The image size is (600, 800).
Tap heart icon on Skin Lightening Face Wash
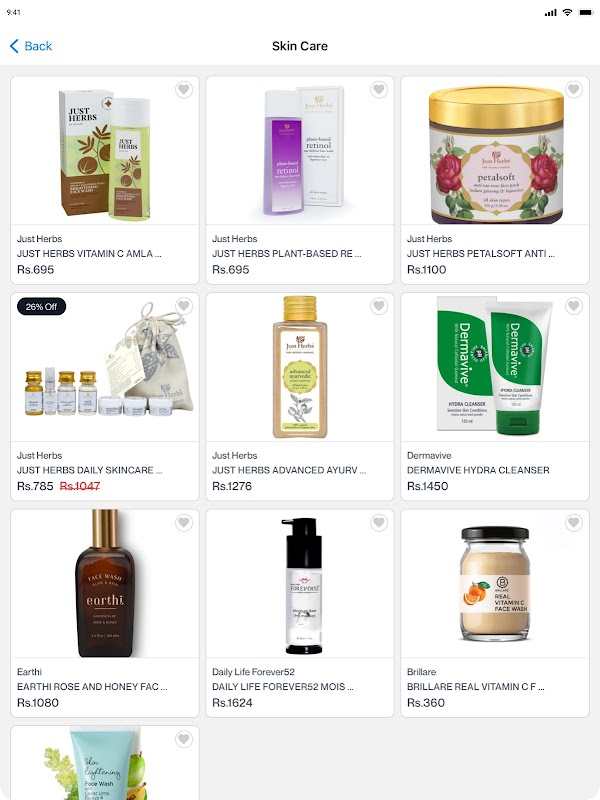pyautogui.click(x=184, y=739)
